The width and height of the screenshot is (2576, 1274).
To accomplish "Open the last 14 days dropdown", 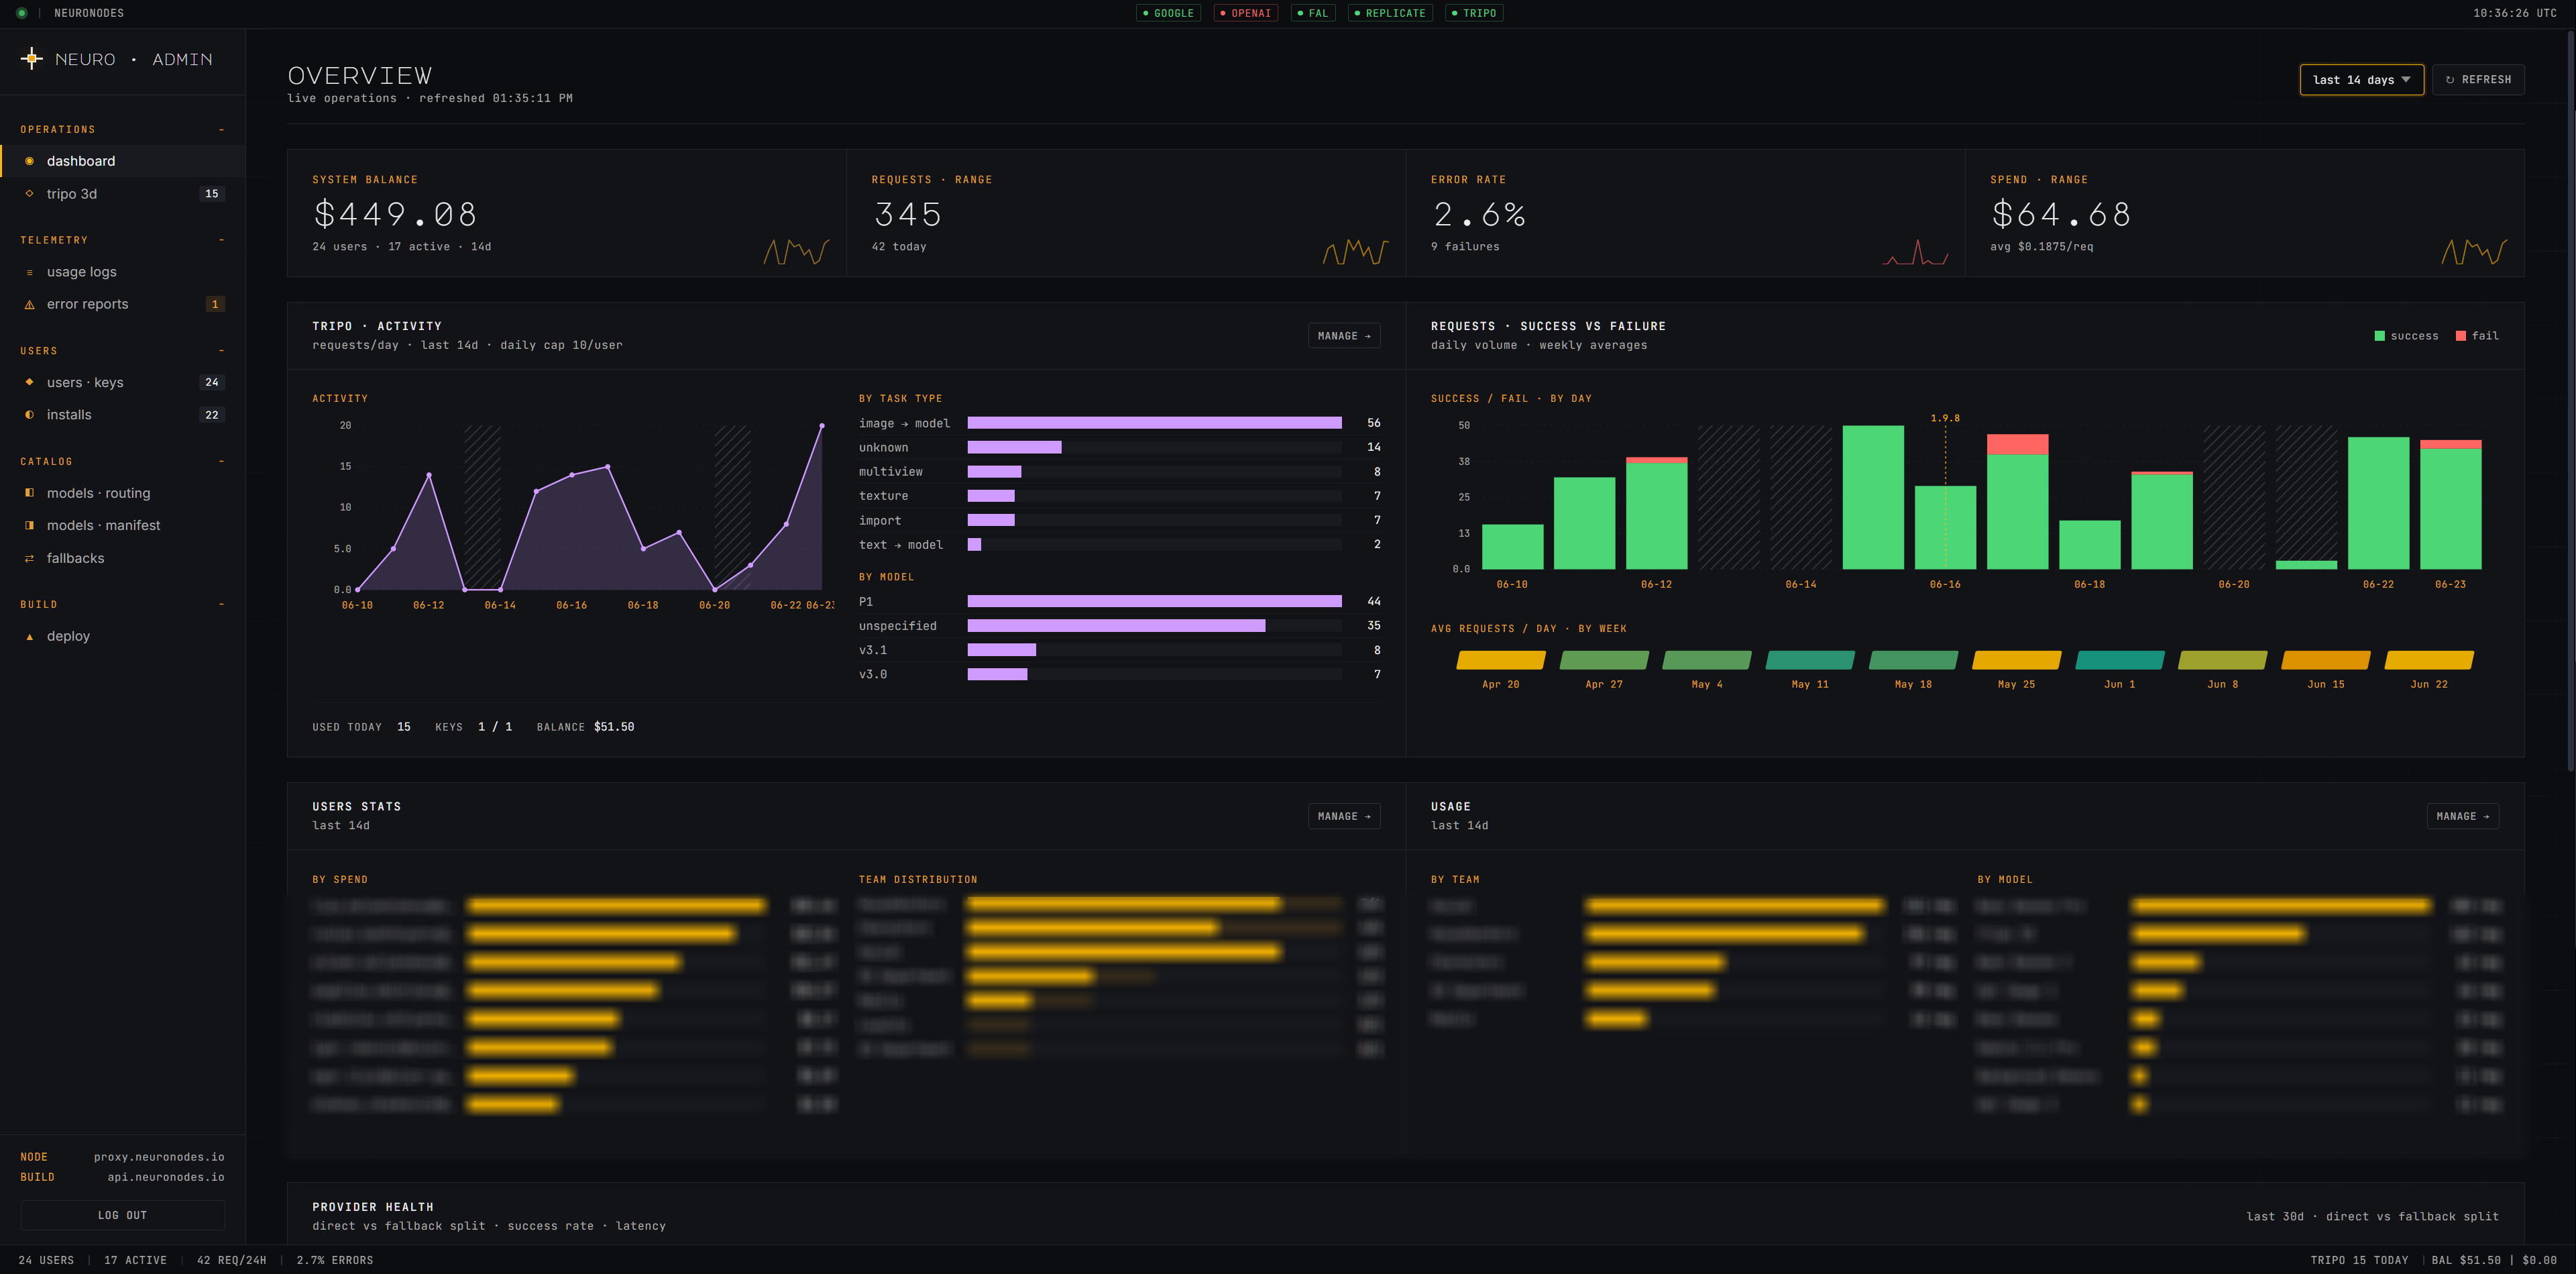I will [2361, 80].
